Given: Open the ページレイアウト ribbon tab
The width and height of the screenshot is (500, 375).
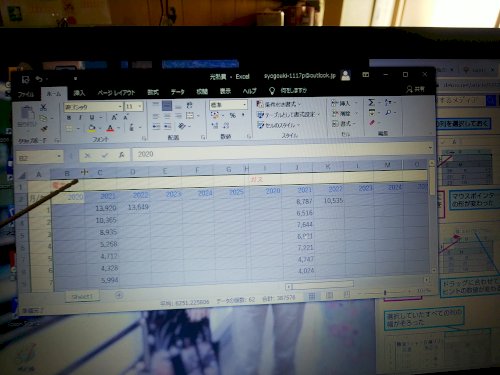Looking at the screenshot, I should coord(116,93).
